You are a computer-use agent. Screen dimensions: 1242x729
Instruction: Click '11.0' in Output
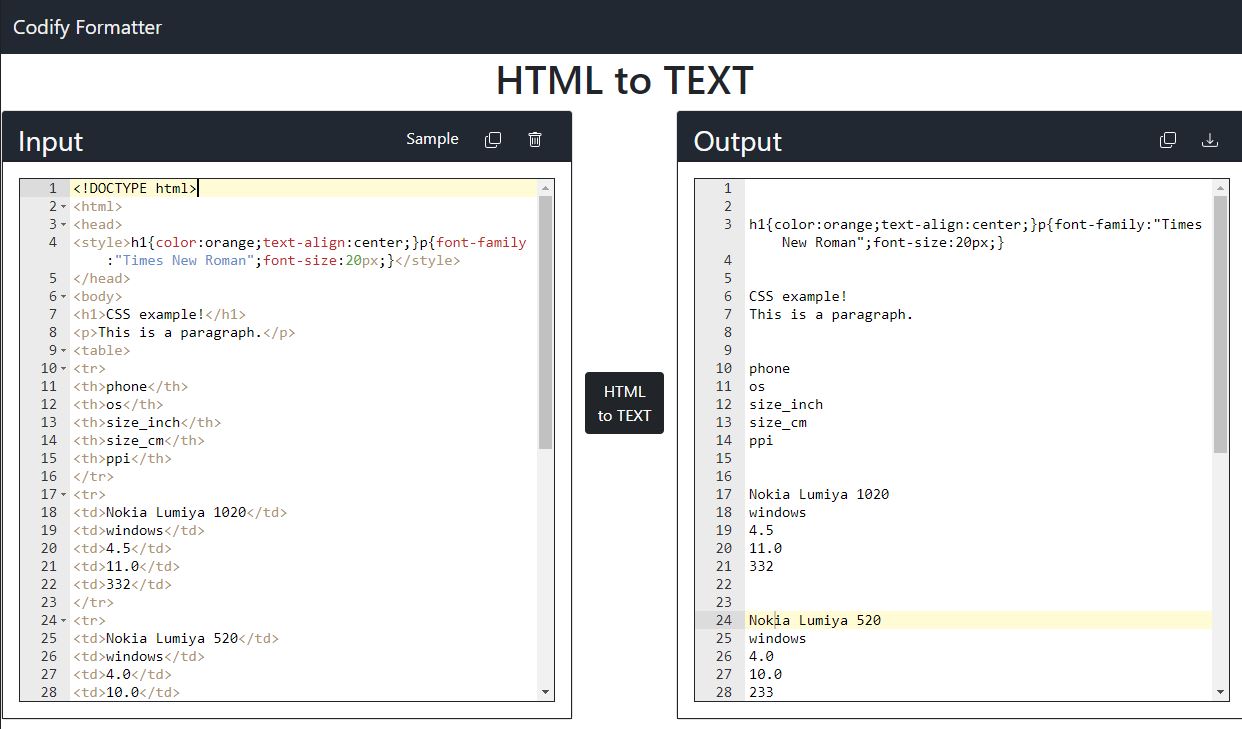[765, 548]
